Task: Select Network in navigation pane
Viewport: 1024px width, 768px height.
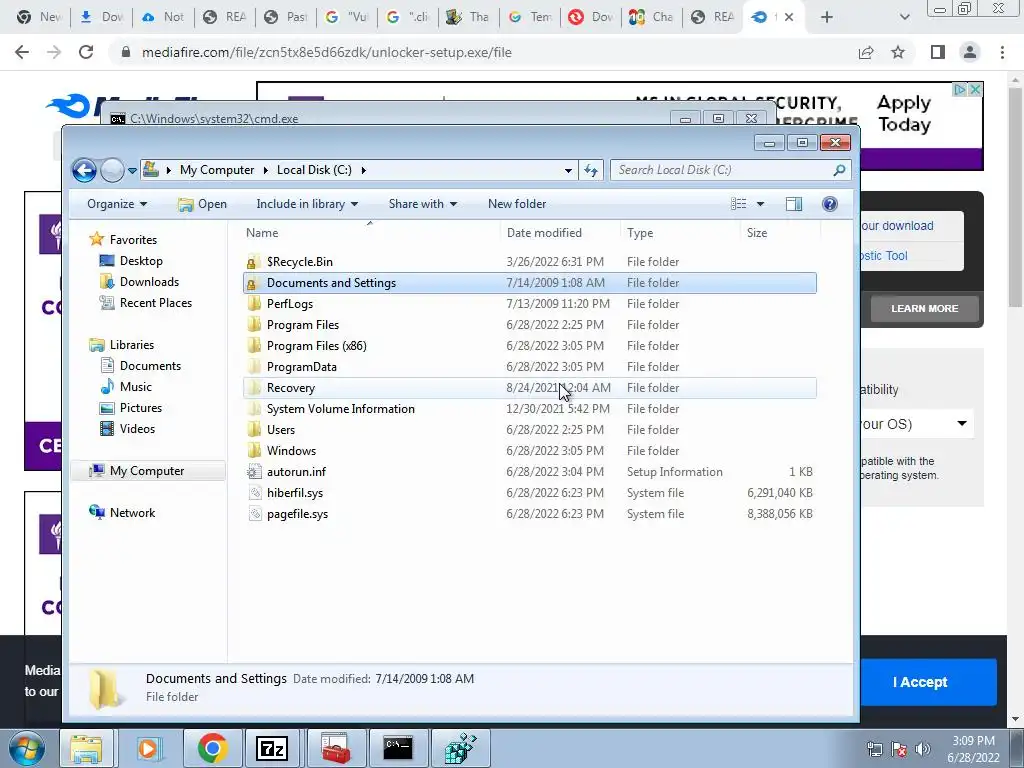Action: tap(132, 513)
